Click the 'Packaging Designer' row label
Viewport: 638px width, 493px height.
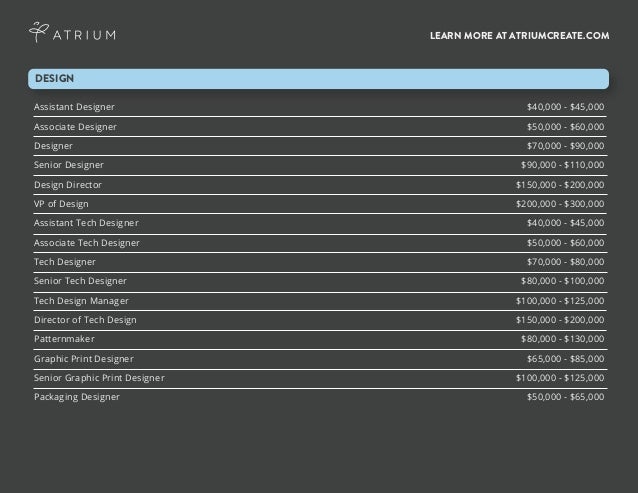coord(76,397)
